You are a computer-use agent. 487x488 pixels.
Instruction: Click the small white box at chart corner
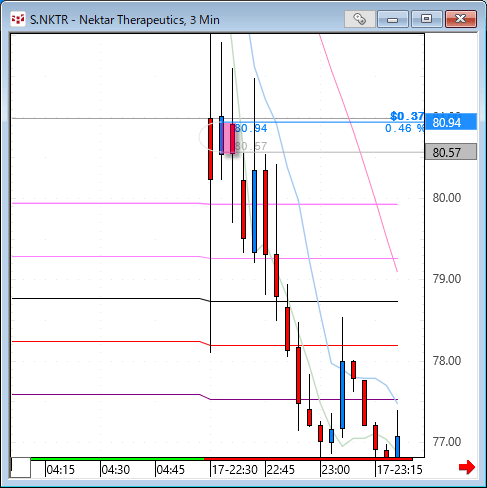(x=21, y=468)
